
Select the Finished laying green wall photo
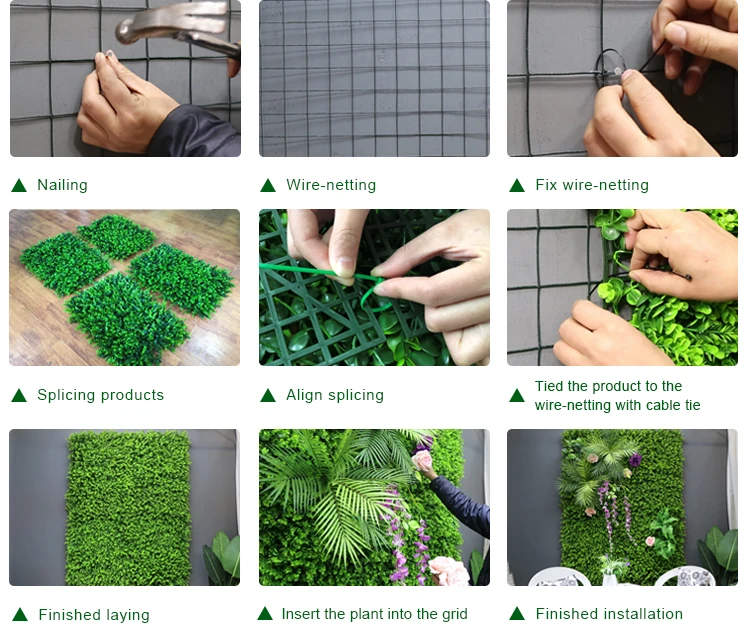tap(124, 507)
